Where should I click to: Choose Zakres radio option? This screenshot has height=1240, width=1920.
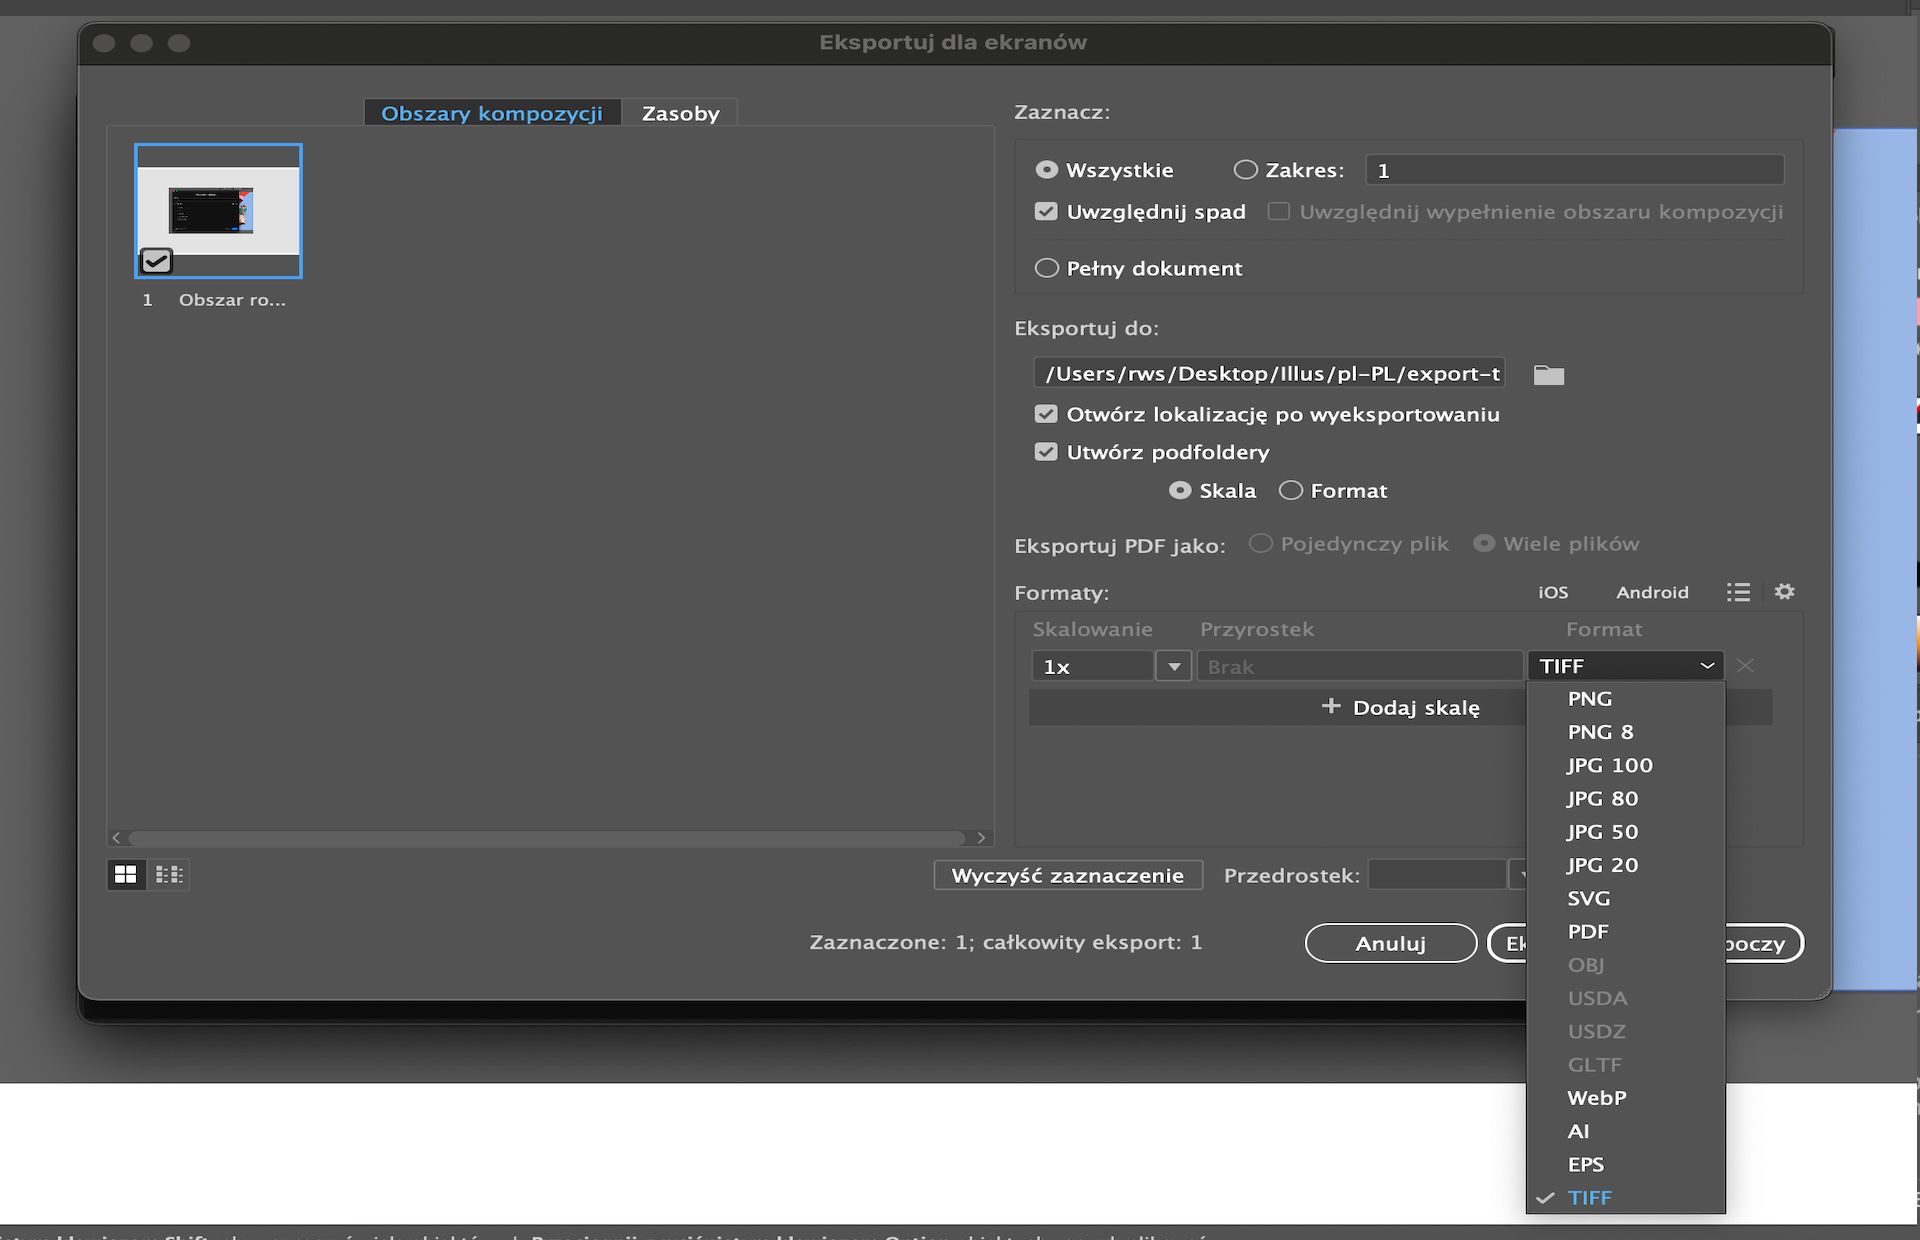(1245, 170)
